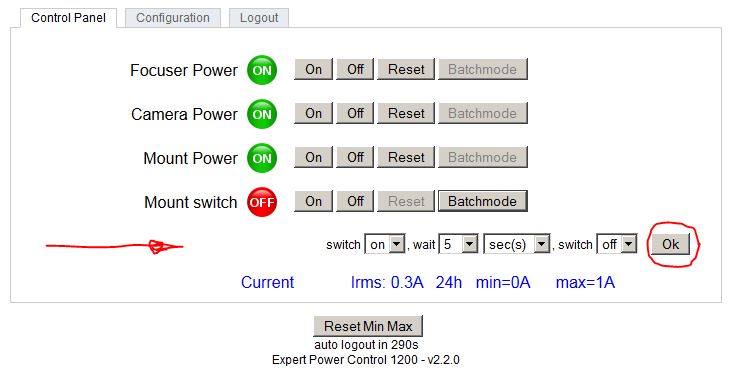Click the 'min=0A' value
This screenshot has width=736, height=380.
click(503, 282)
